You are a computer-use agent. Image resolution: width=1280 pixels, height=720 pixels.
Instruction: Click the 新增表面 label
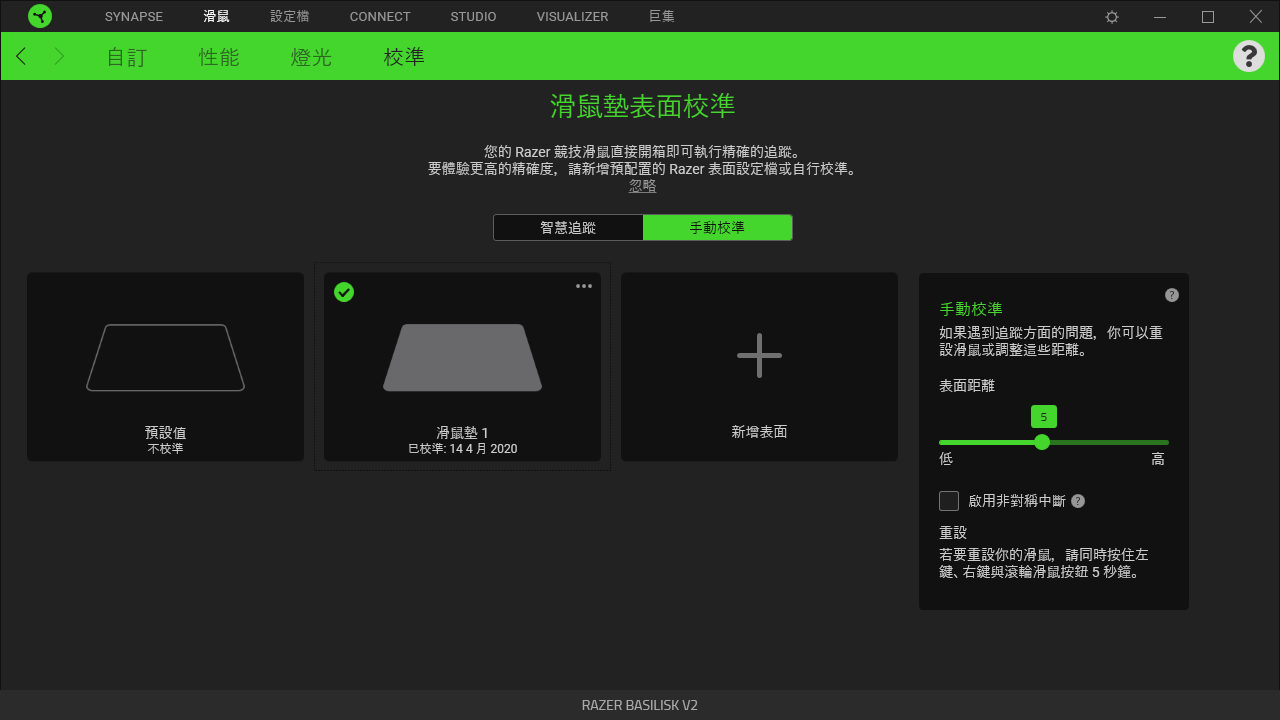[x=759, y=432]
